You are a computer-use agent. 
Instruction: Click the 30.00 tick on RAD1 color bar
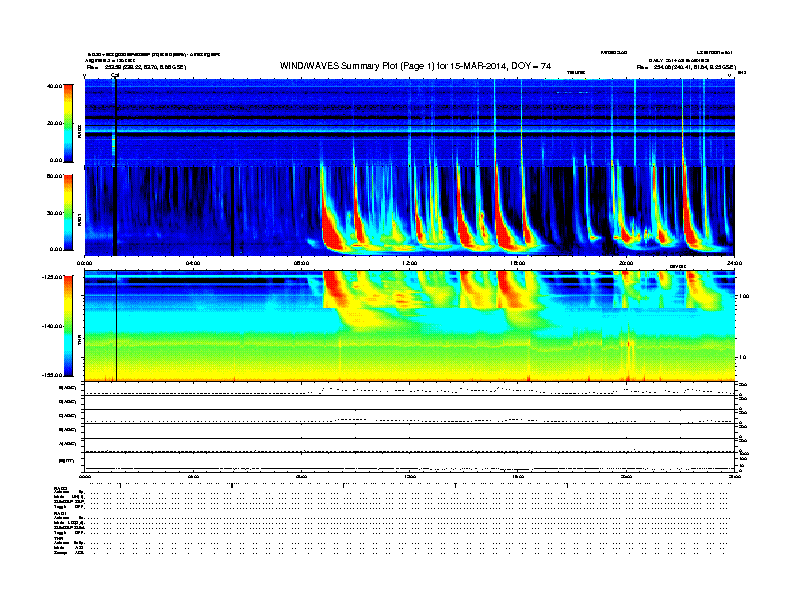[x=54, y=213]
